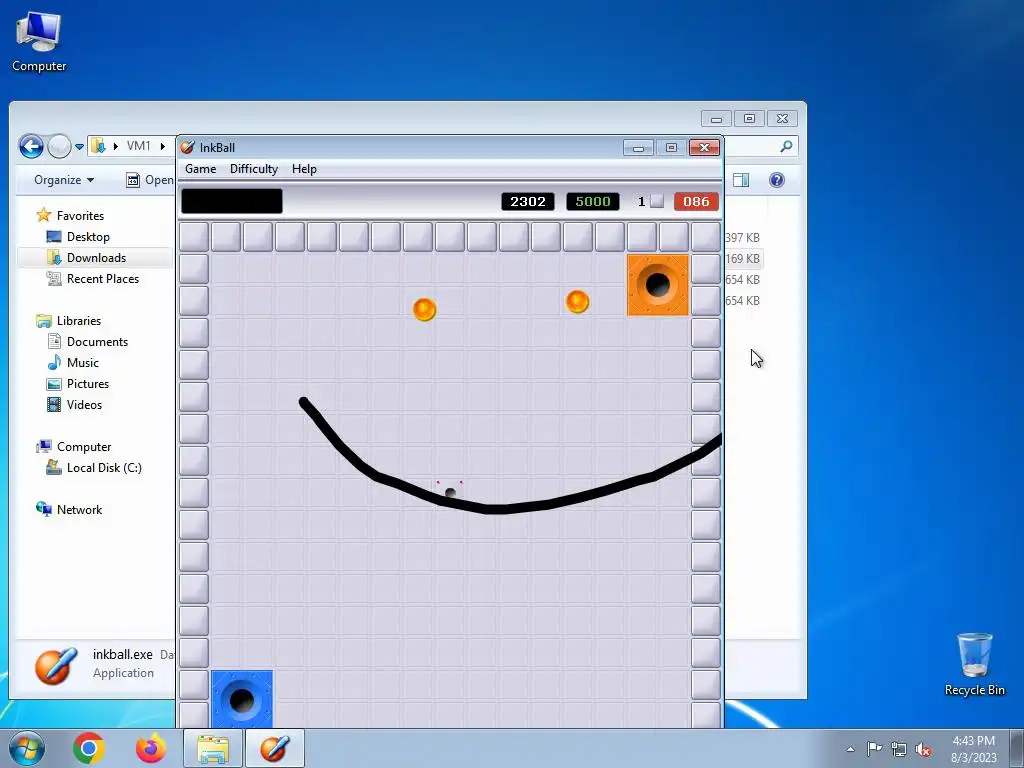Expand the arrow before VM1 breadcrumb
Image resolution: width=1024 pixels, height=768 pixels.
click(116, 146)
